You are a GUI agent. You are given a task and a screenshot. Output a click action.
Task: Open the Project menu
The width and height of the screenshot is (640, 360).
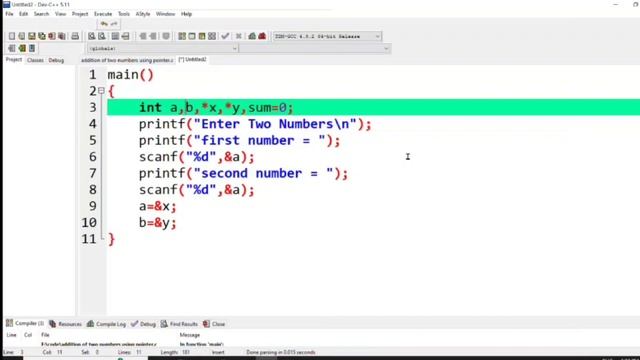(80, 14)
